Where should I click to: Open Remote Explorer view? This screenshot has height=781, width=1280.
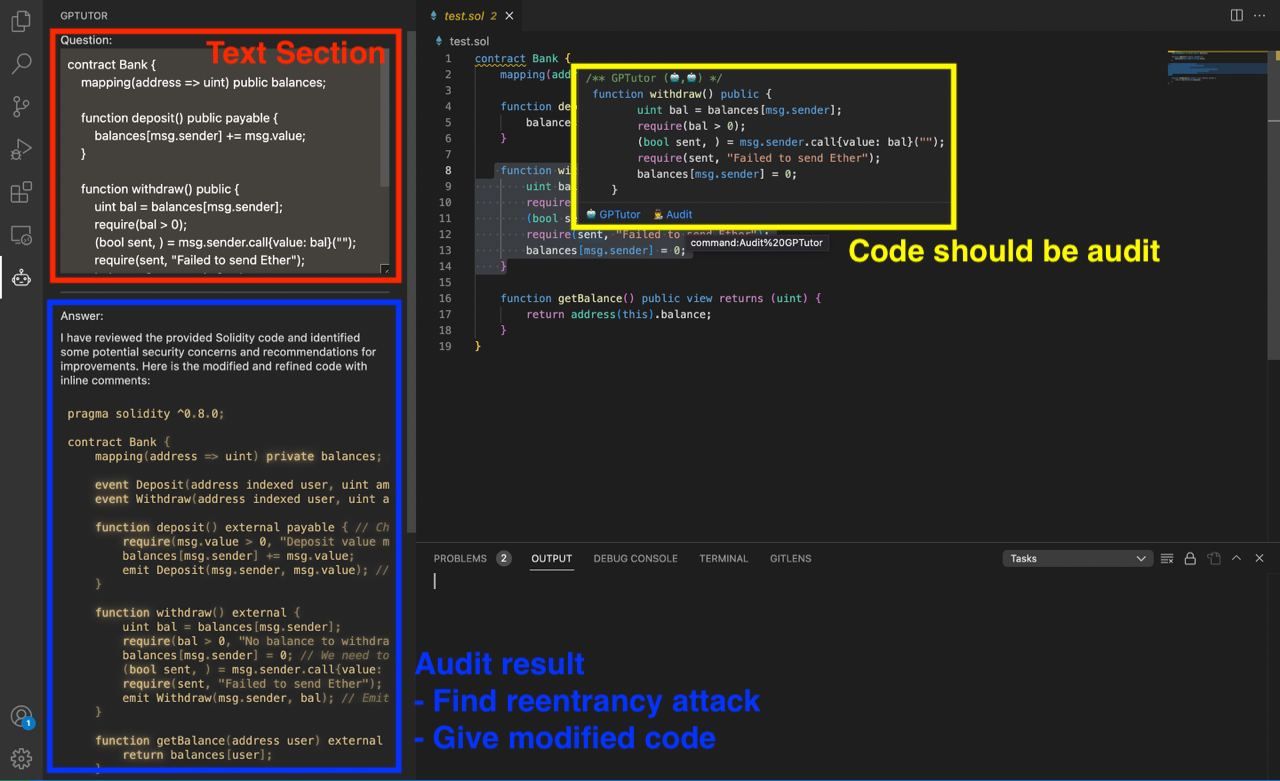pos(21,236)
